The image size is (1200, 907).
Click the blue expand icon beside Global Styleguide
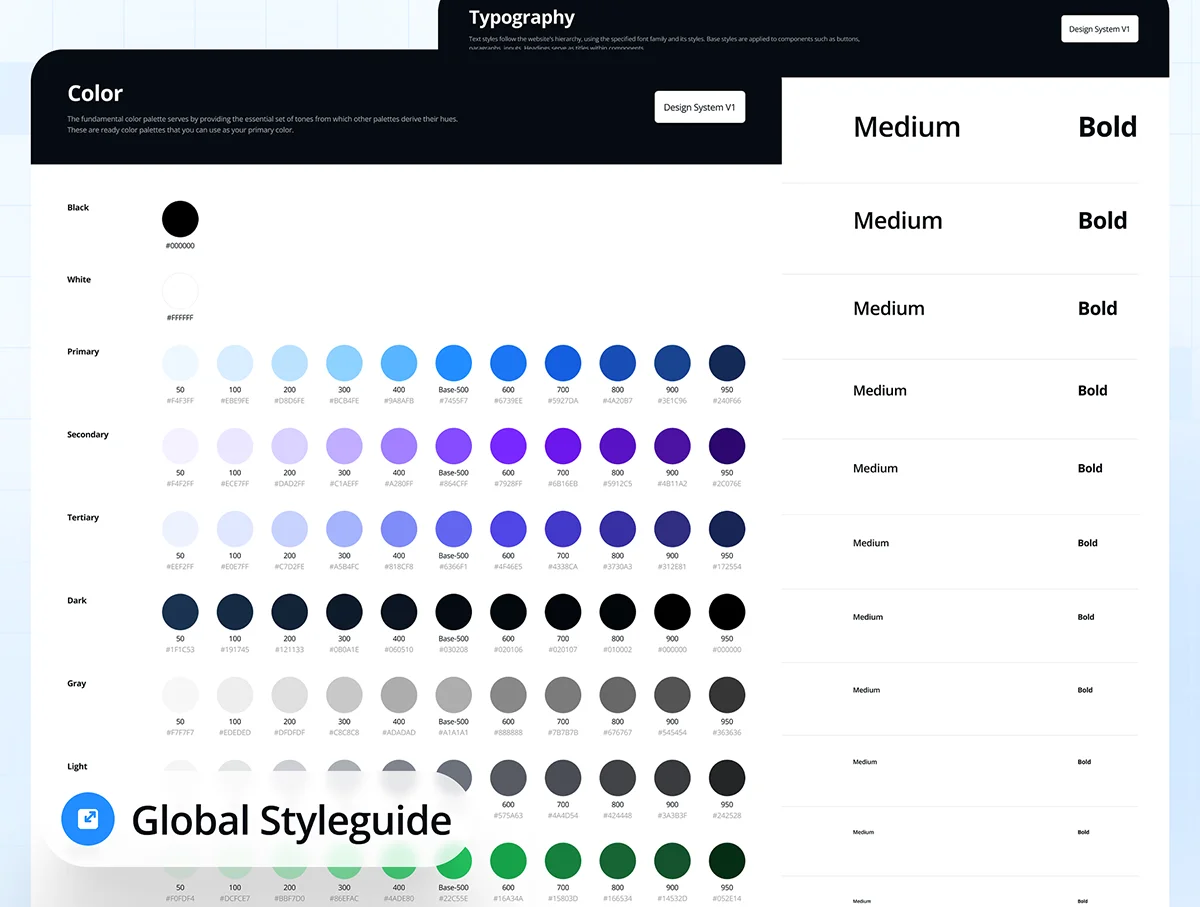click(x=88, y=819)
